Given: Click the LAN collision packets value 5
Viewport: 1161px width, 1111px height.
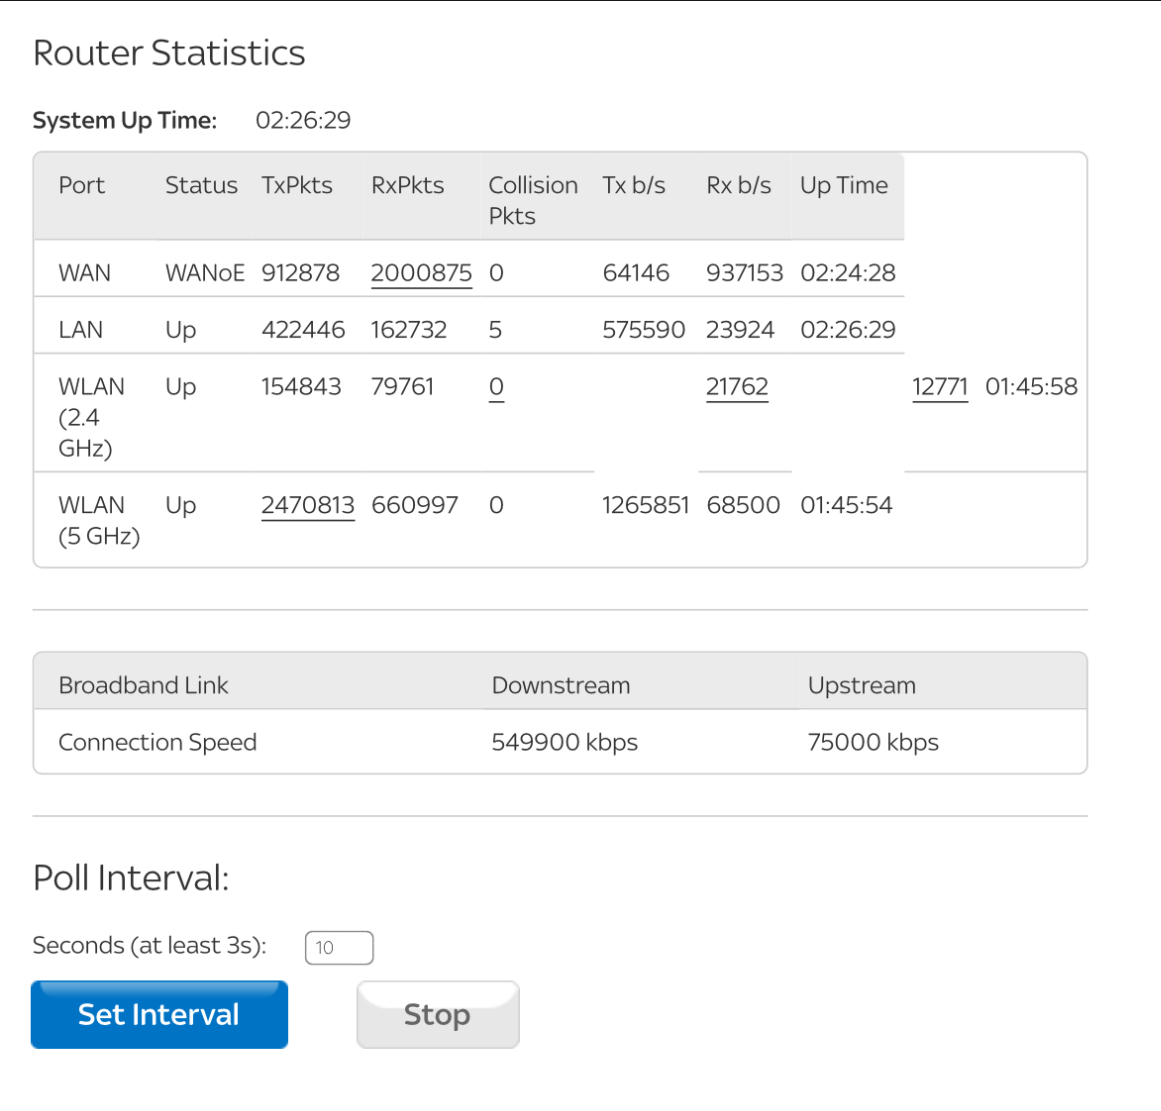Looking at the screenshot, I should pyautogui.click(x=495, y=330).
